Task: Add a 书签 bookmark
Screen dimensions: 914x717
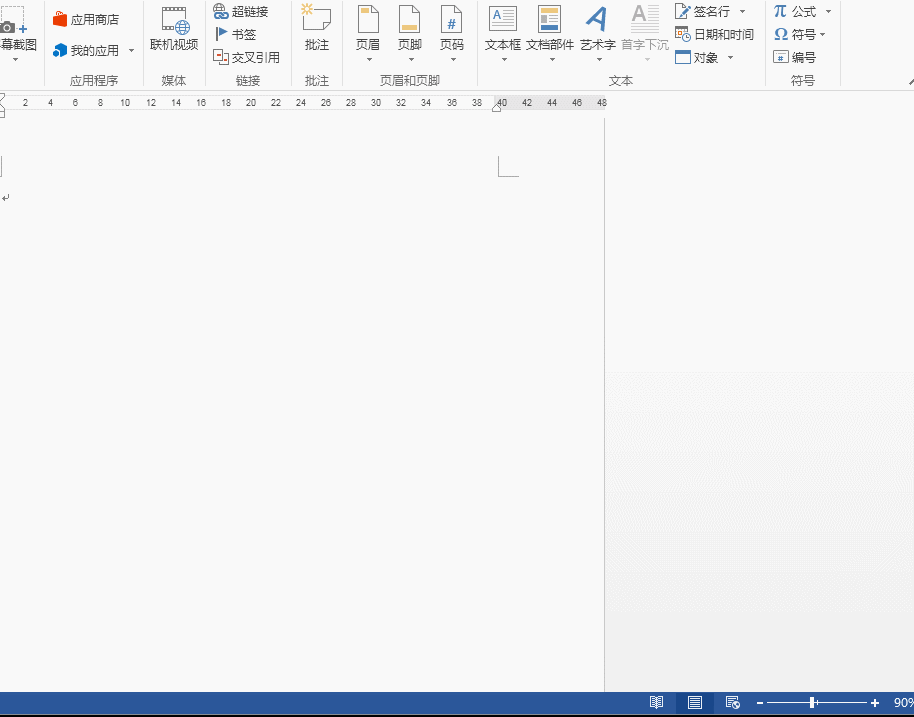Action: click(236, 34)
